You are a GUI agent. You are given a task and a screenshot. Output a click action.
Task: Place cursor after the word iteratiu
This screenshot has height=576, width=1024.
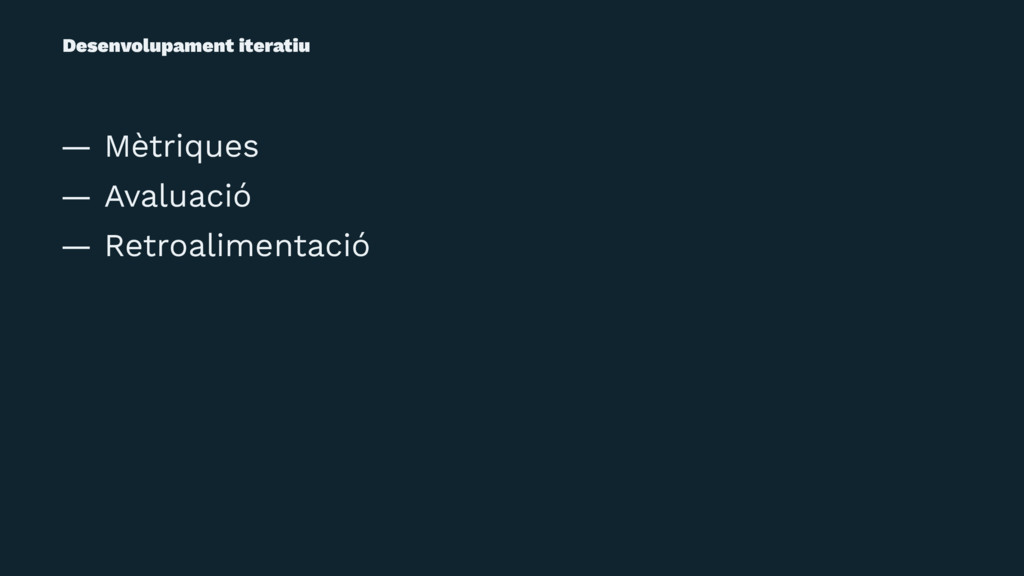311,46
